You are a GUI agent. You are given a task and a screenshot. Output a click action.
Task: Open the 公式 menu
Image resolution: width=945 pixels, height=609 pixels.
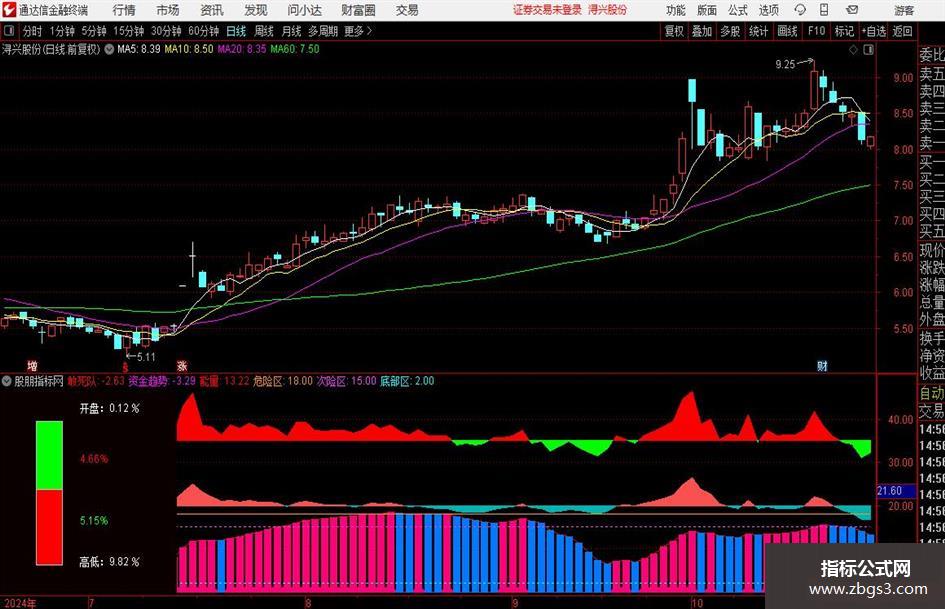click(x=738, y=10)
